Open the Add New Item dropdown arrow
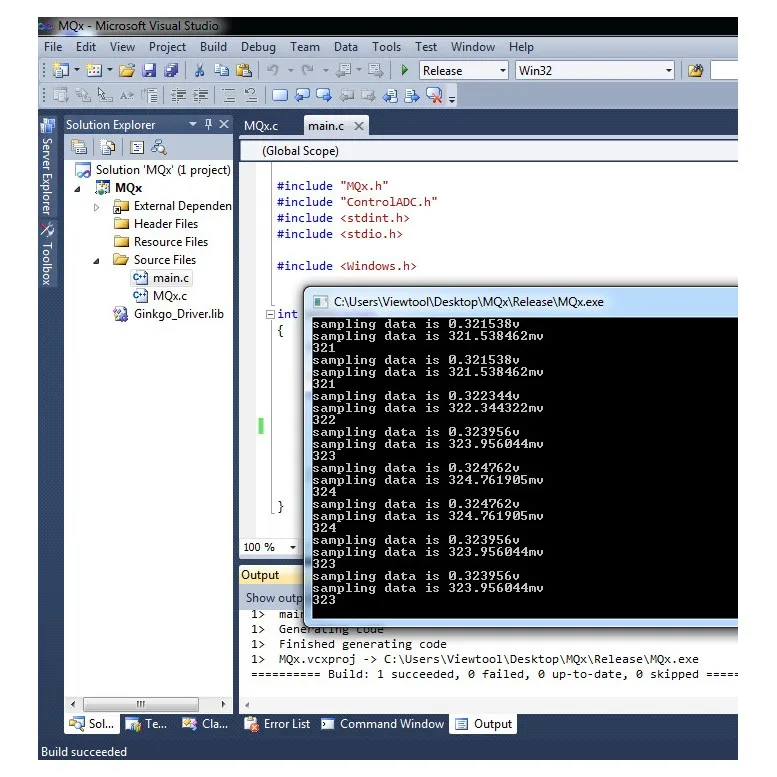The image size is (777, 777). click(x=110, y=70)
